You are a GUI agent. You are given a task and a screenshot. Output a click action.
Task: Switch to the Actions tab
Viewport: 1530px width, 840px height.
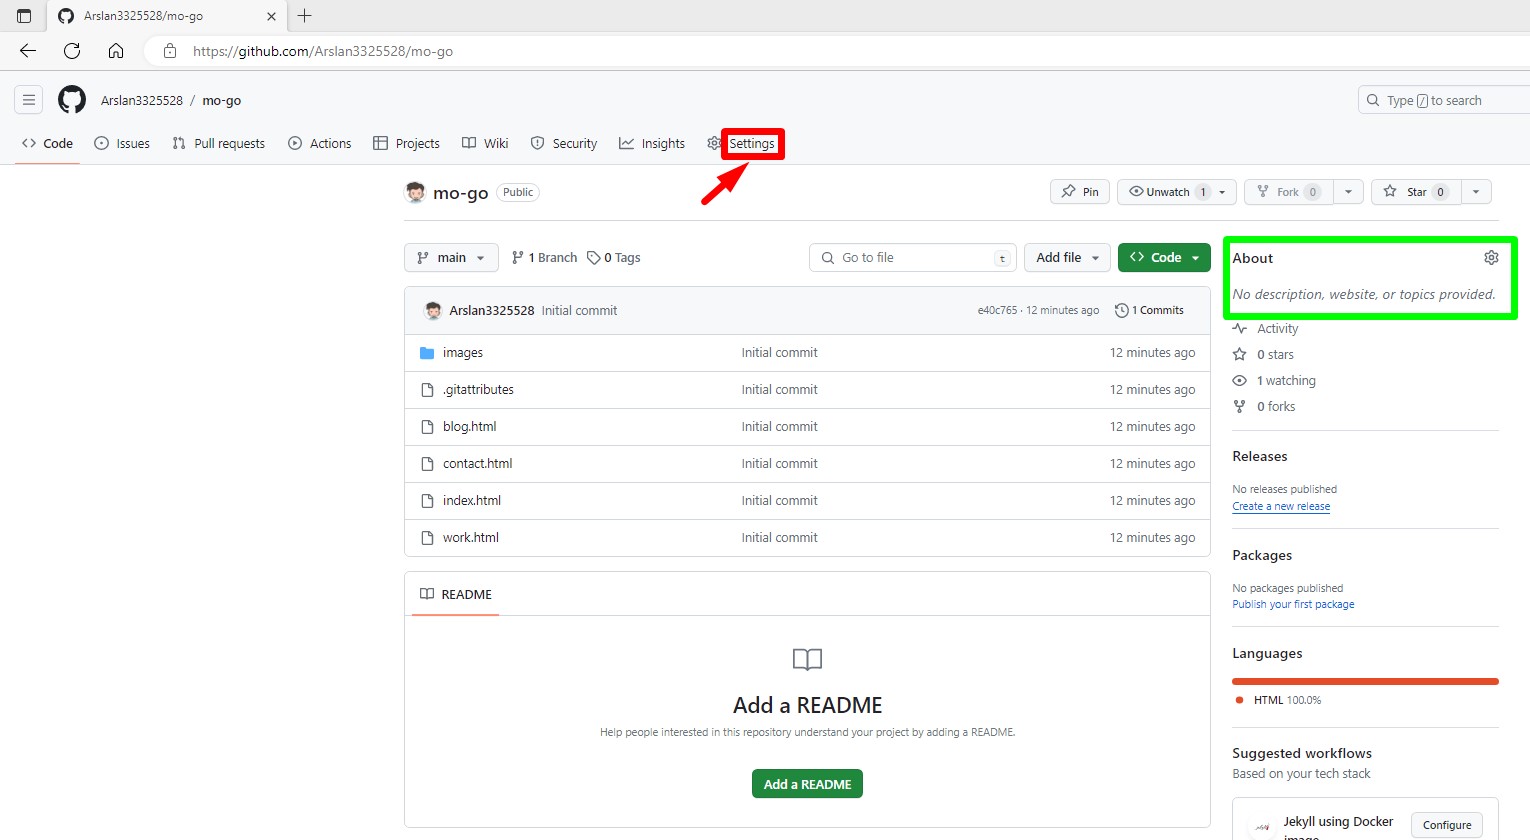click(320, 144)
